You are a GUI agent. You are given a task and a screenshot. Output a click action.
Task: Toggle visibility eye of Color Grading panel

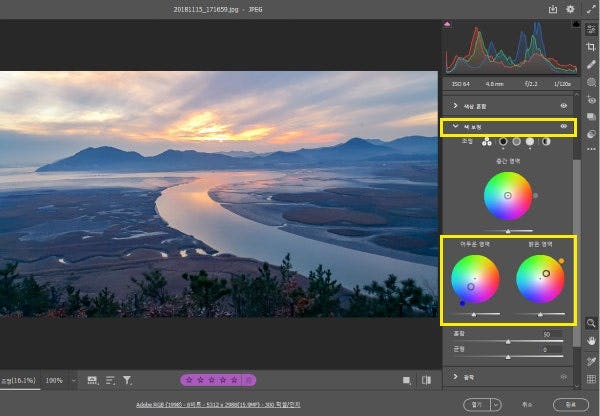tap(564, 126)
